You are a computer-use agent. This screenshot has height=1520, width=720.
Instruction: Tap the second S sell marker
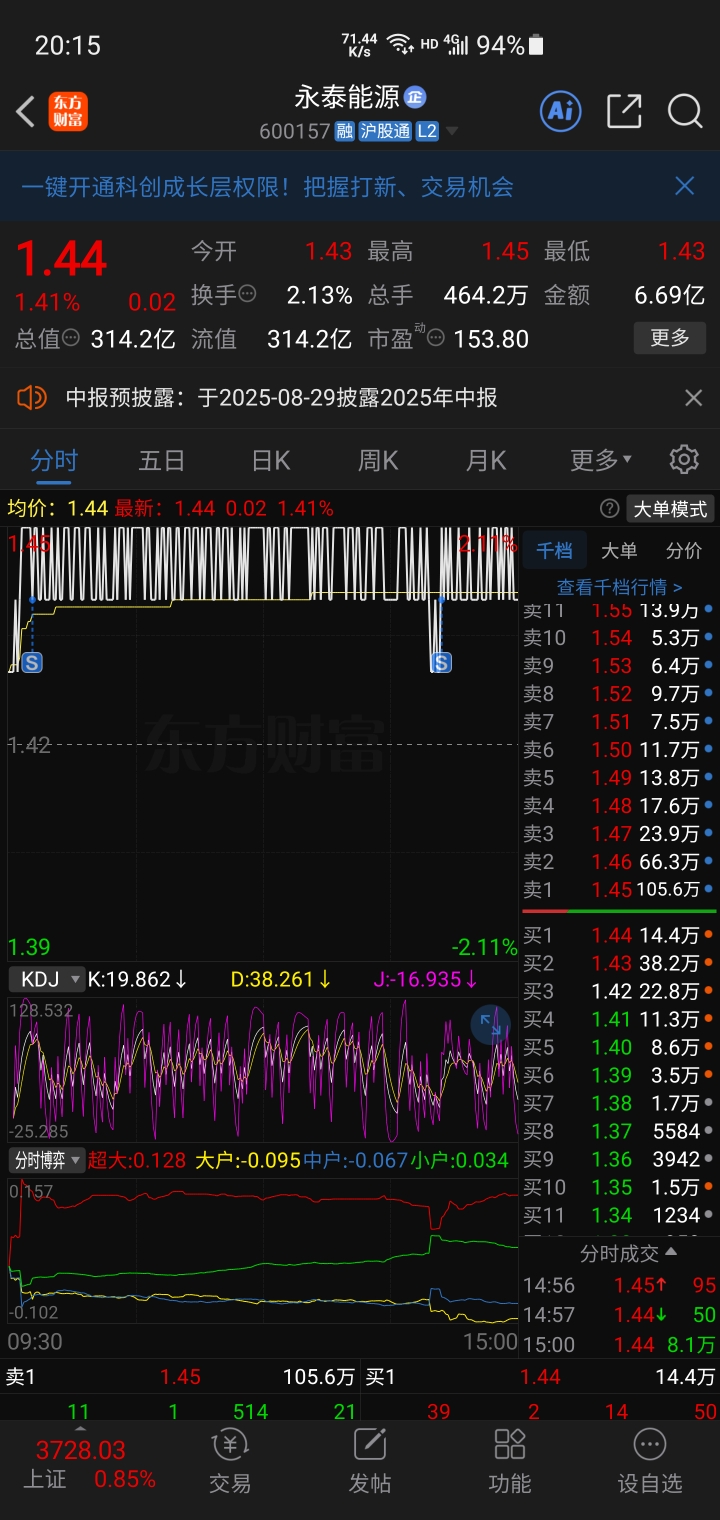coord(441,662)
